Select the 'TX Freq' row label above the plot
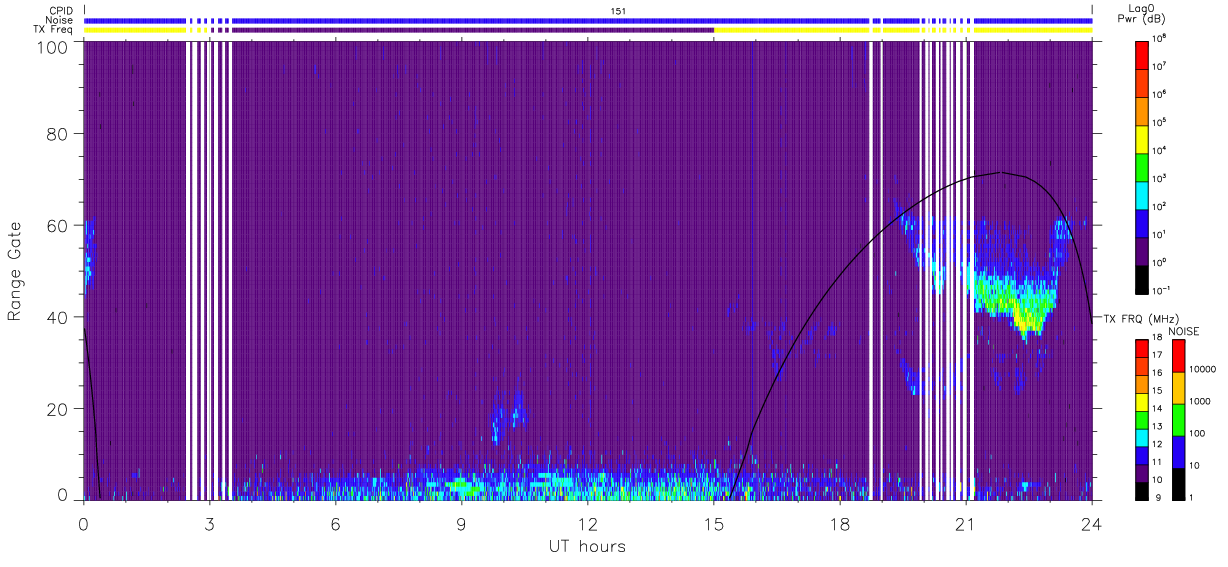This screenshot has height=567, width=1228. 54,30
